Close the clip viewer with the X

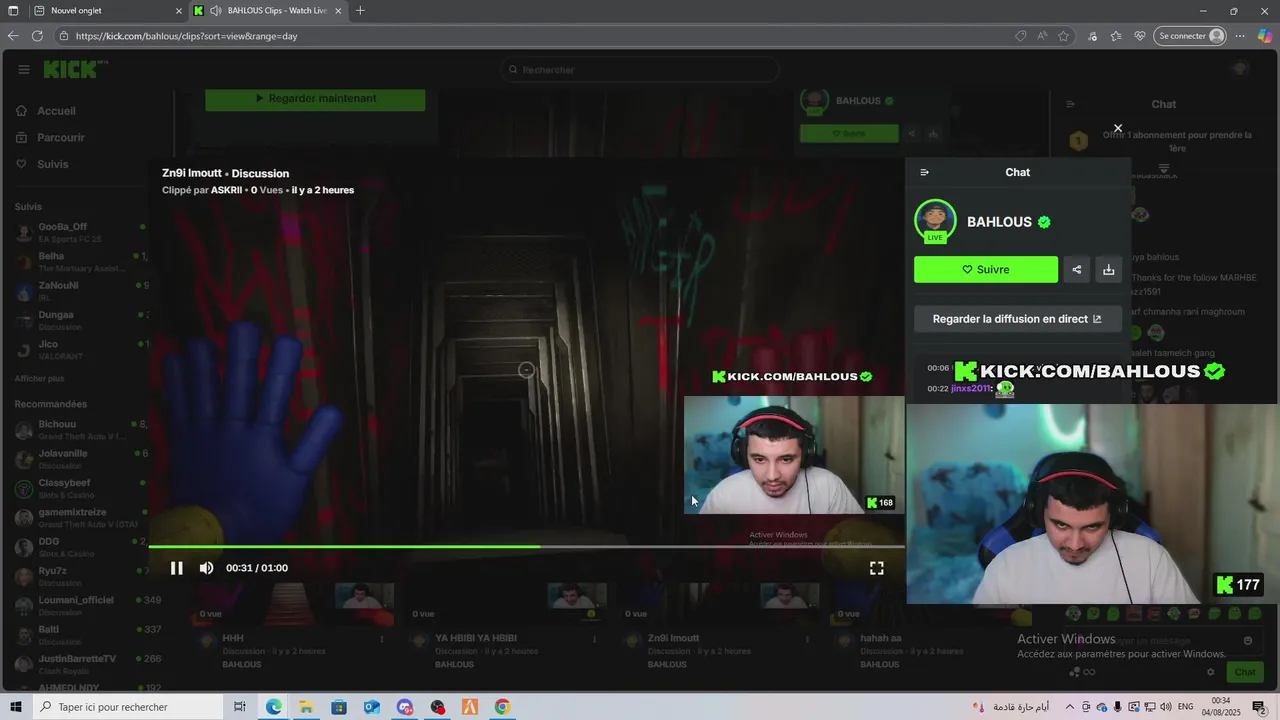(x=1118, y=128)
